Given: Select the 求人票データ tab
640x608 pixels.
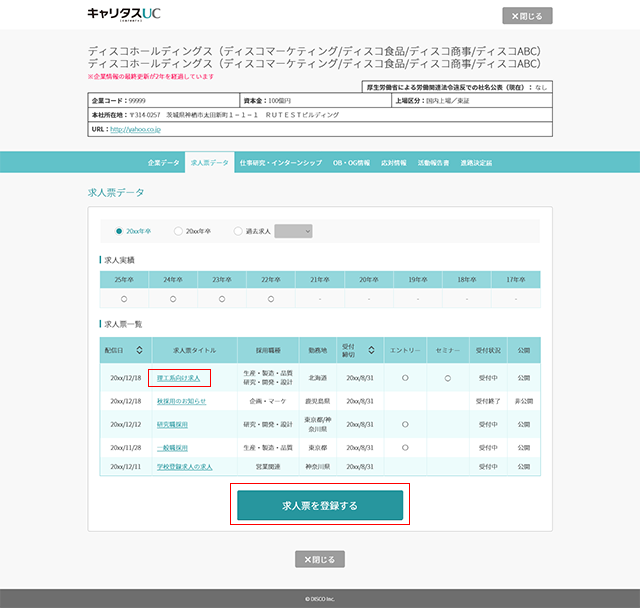Looking at the screenshot, I should [x=210, y=163].
